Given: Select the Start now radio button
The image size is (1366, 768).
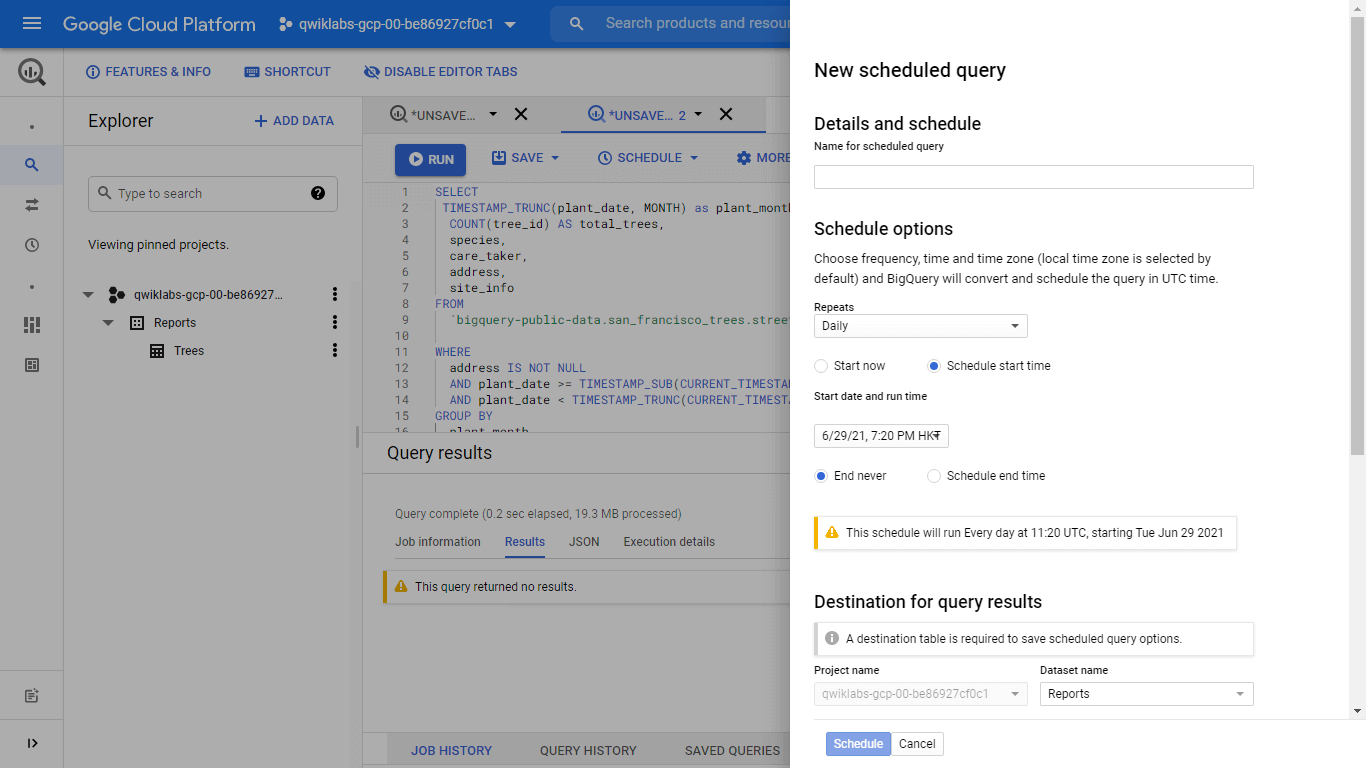Looking at the screenshot, I should click(x=821, y=366).
